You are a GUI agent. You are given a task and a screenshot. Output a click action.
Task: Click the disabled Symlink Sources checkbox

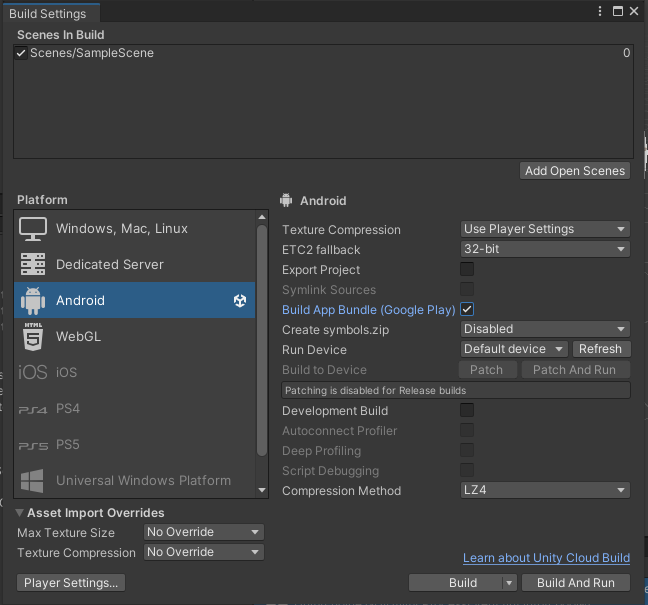(x=467, y=289)
